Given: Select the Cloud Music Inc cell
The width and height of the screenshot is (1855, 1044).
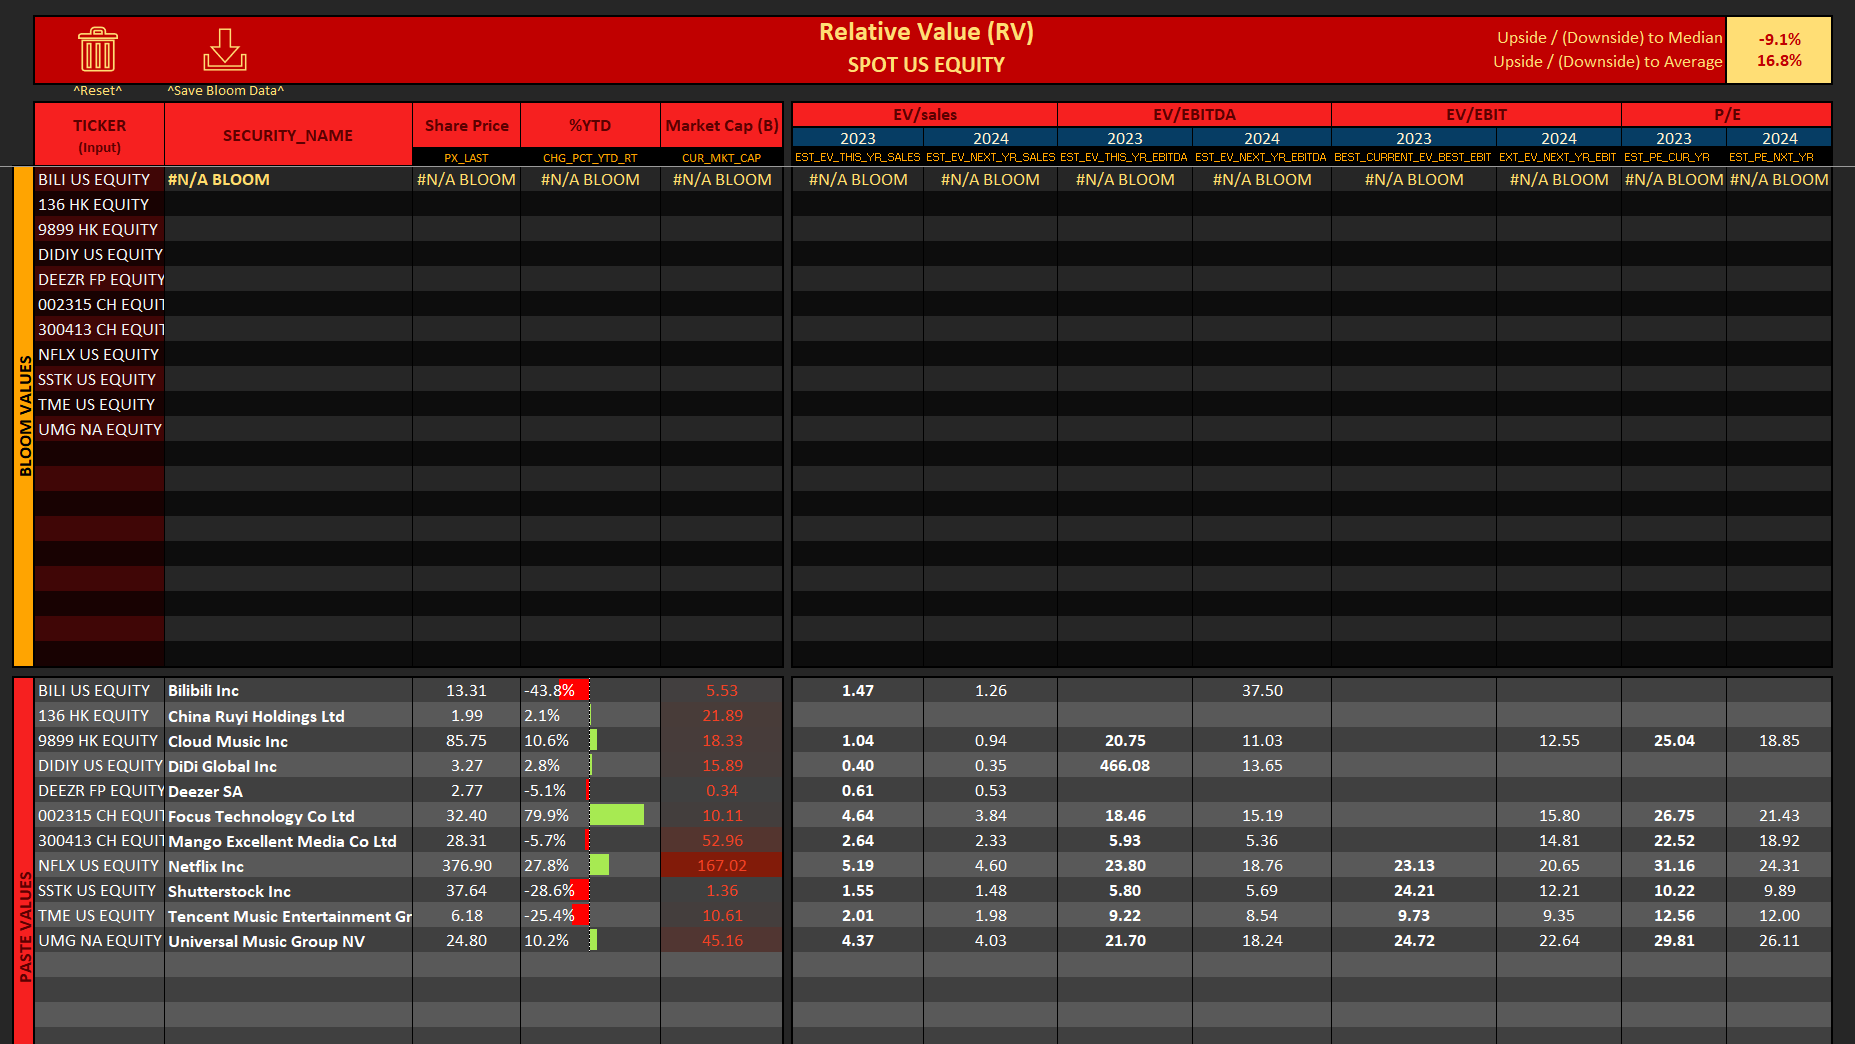Looking at the screenshot, I should coord(288,741).
